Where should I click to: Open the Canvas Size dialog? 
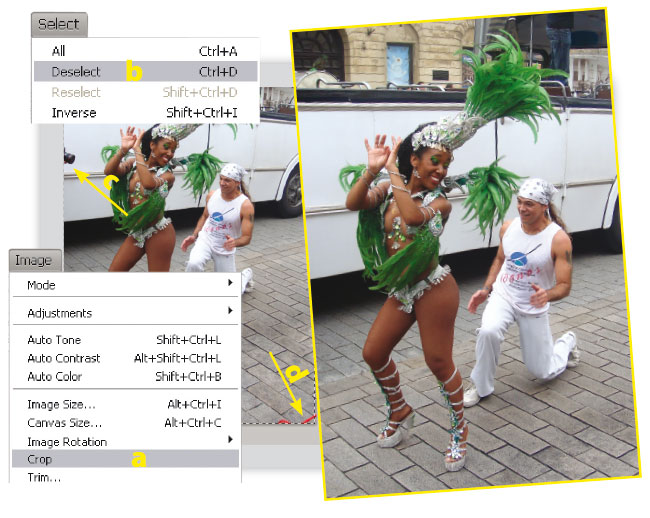point(65,422)
